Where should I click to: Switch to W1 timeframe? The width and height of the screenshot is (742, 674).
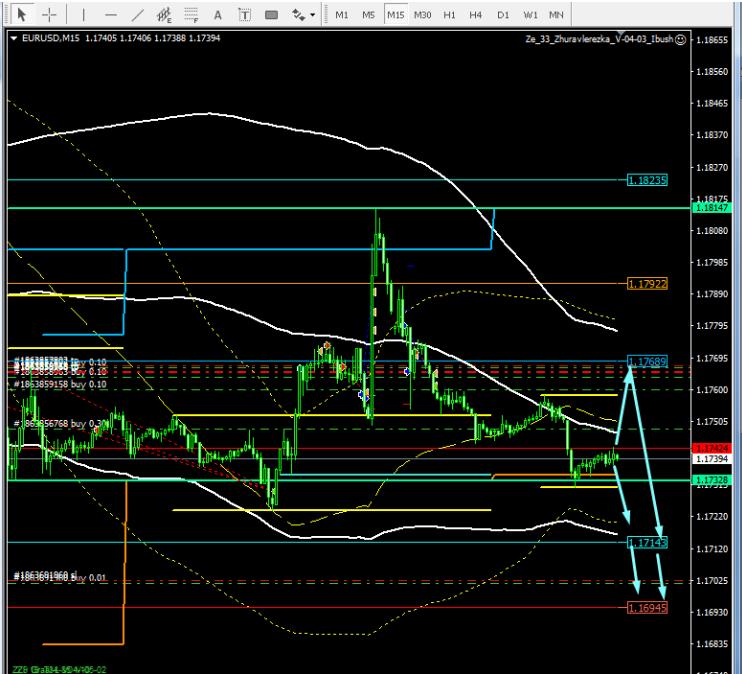(530, 15)
